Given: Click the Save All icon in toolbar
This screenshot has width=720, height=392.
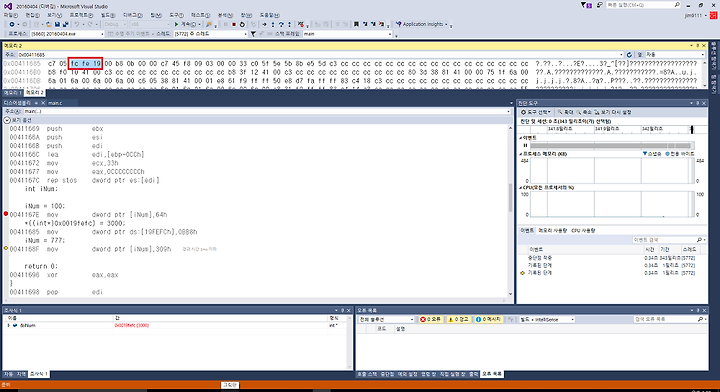Looking at the screenshot, I should pos(66,24).
